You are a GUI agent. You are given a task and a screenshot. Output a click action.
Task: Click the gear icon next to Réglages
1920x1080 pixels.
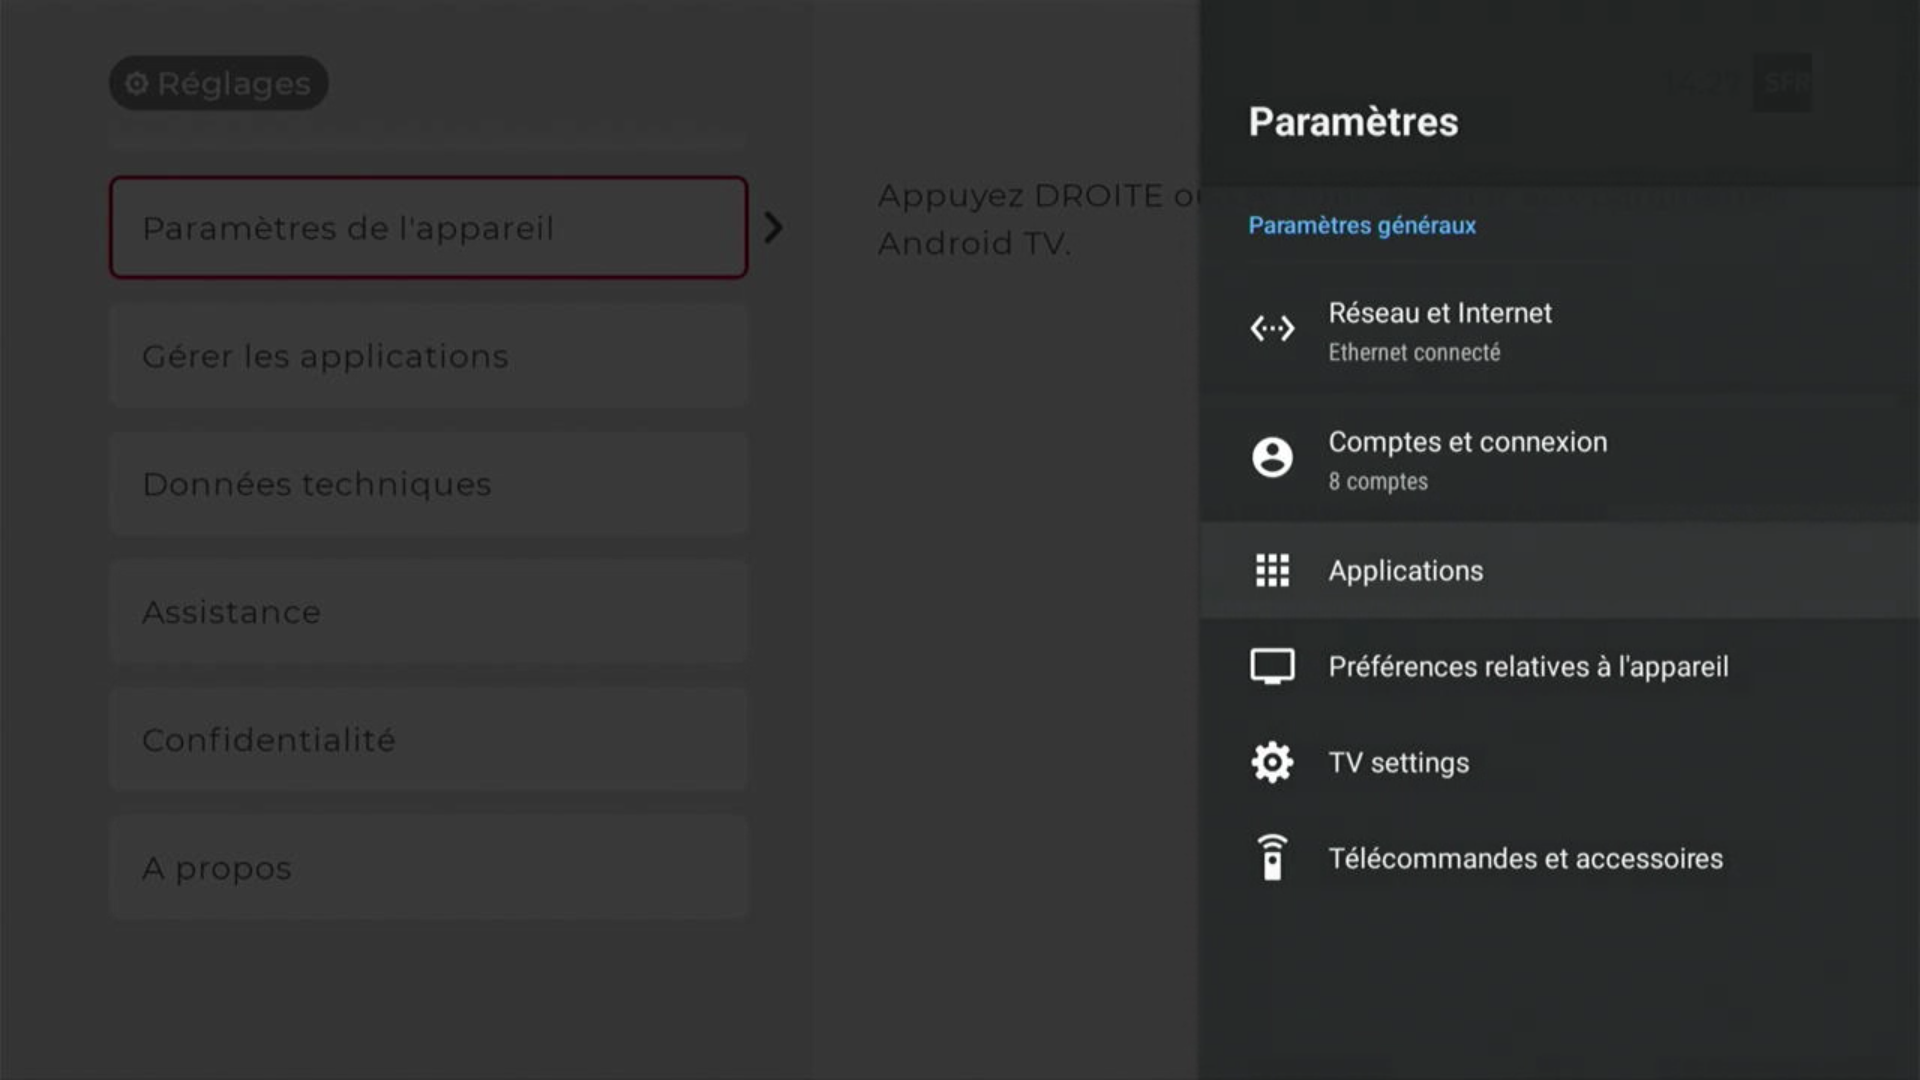tap(138, 84)
